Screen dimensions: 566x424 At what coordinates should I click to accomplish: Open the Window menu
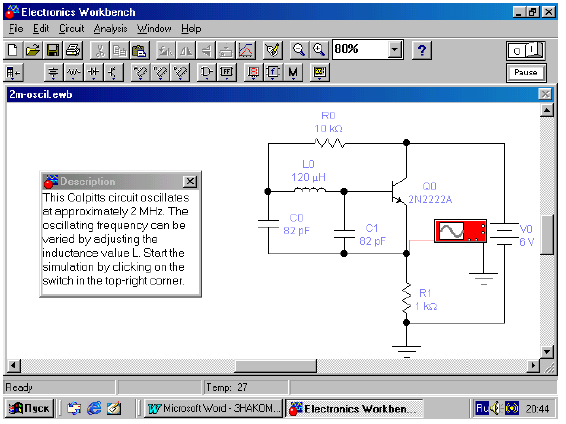click(154, 29)
